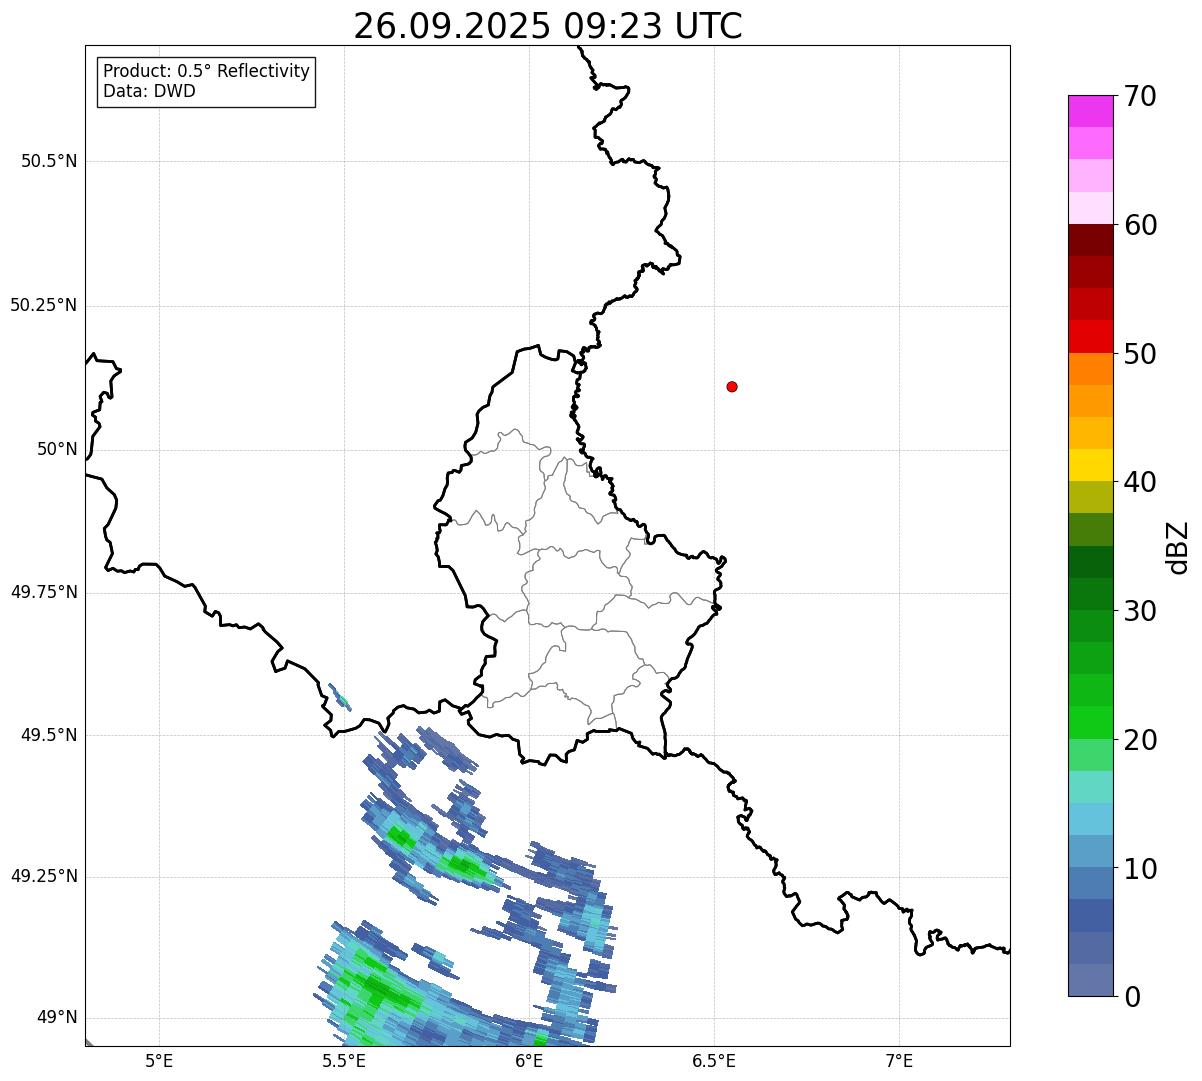Click the colorbar tick value 60

click(x=1140, y=225)
